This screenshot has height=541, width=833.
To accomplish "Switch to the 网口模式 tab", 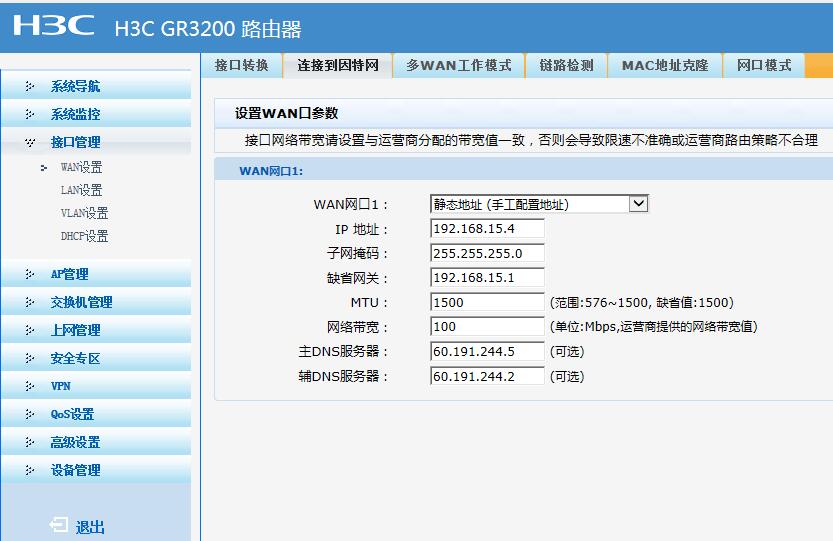I will [764, 65].
